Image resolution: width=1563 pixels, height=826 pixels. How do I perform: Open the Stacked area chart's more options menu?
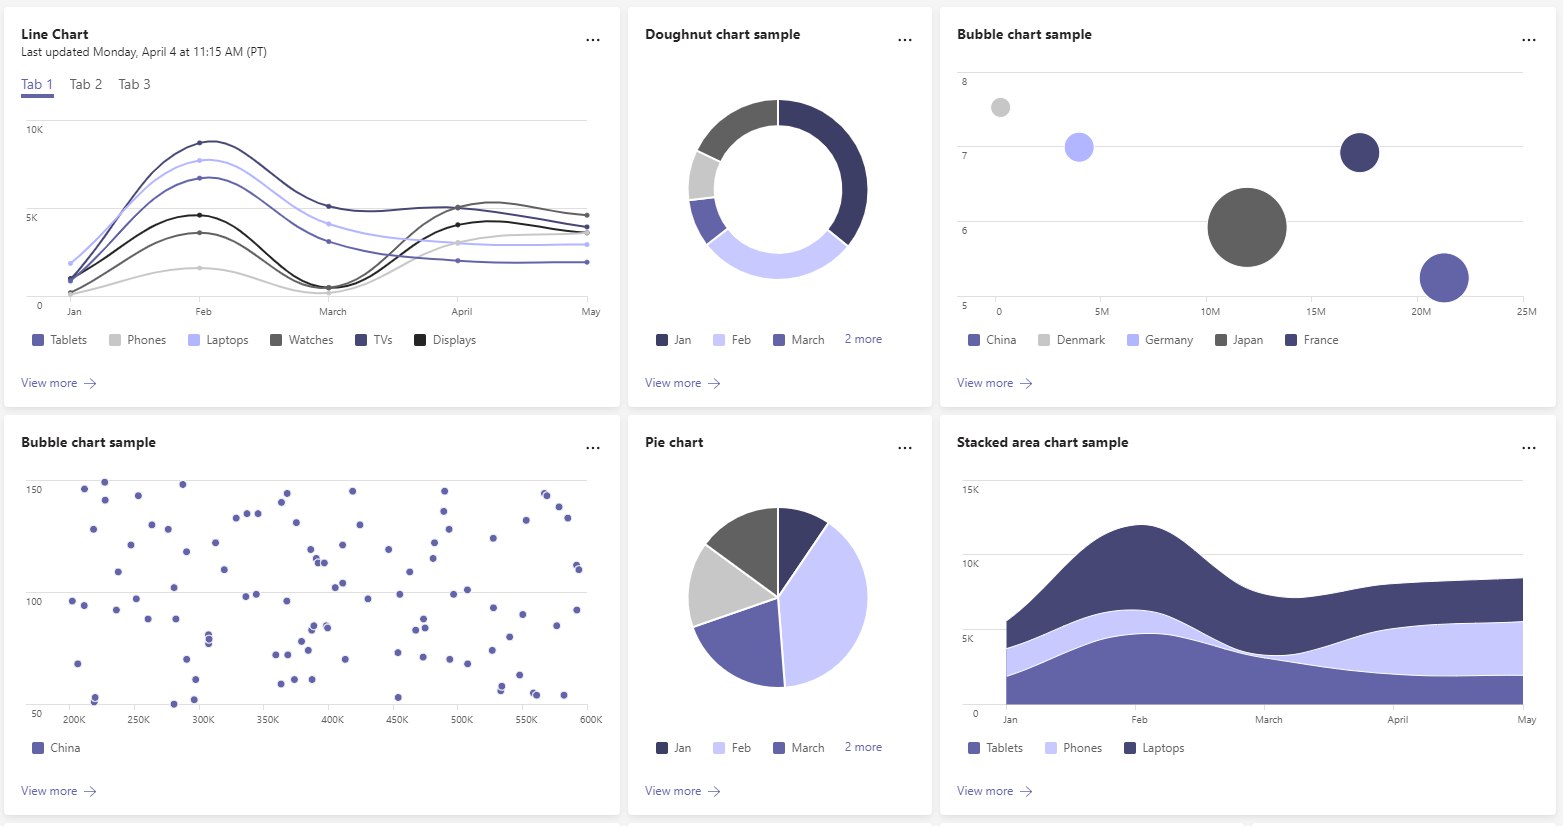[x=1529, y=448]
